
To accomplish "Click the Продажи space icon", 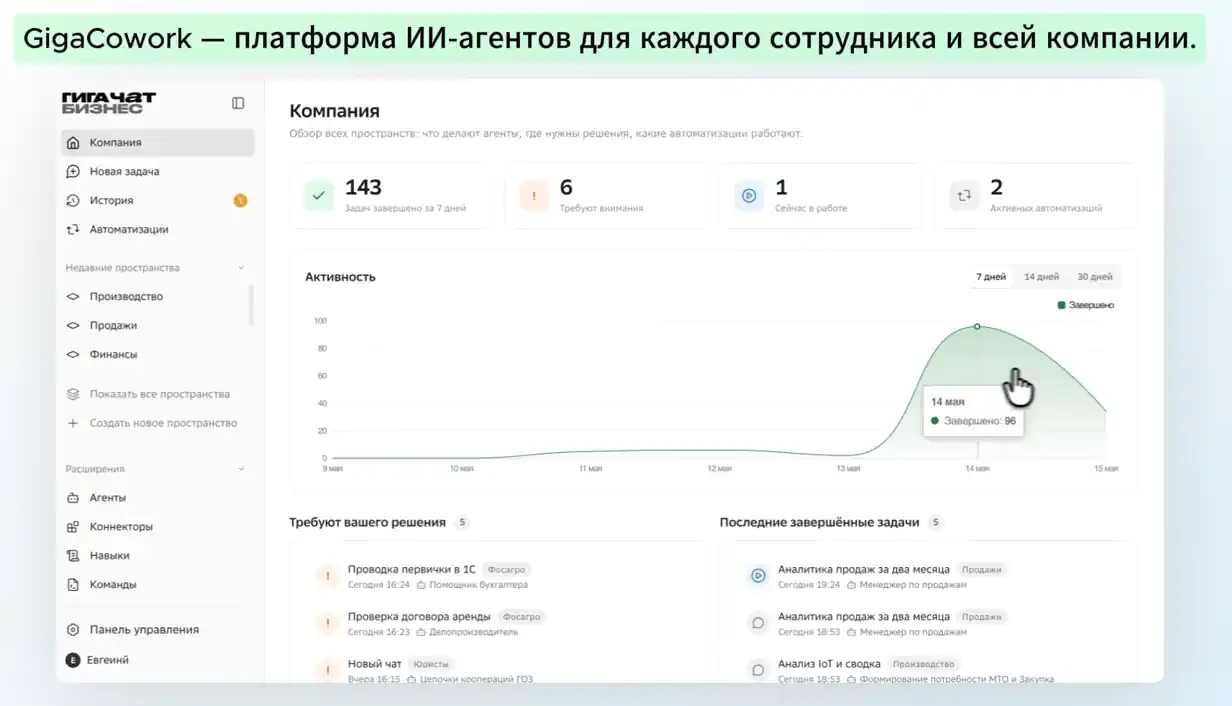I will (73, 325).
